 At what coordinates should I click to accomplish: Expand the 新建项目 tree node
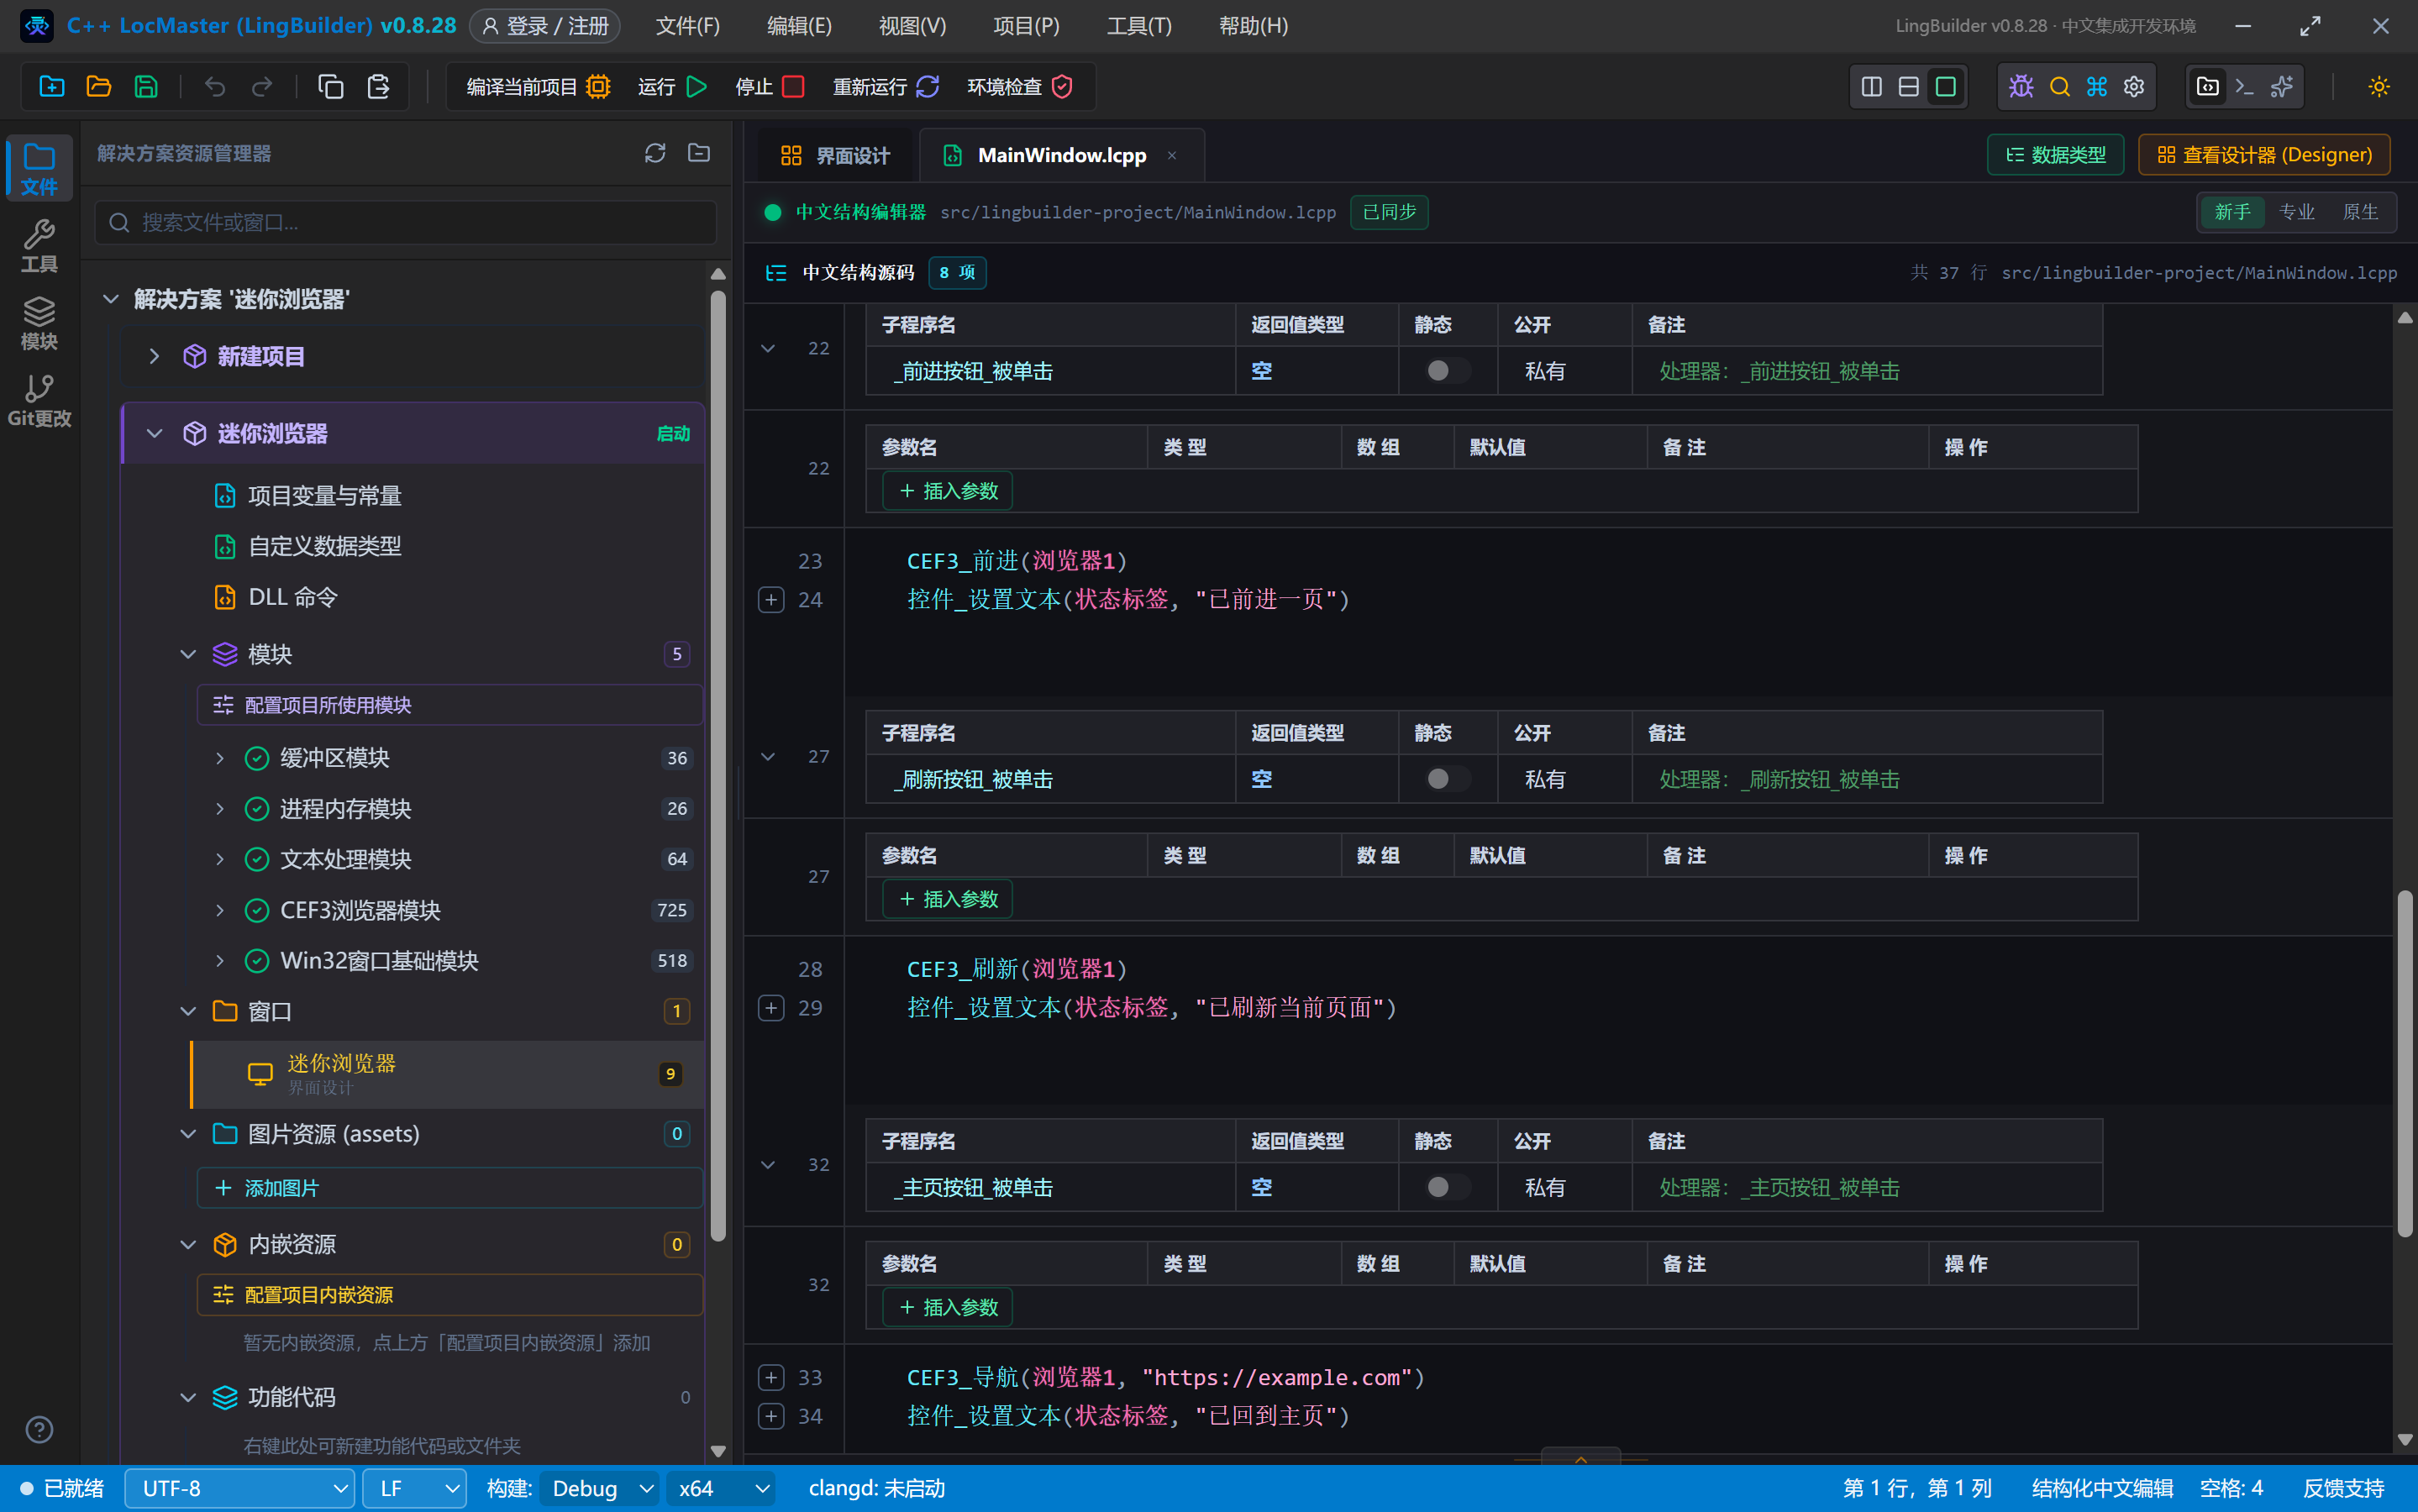coord(154,356)
